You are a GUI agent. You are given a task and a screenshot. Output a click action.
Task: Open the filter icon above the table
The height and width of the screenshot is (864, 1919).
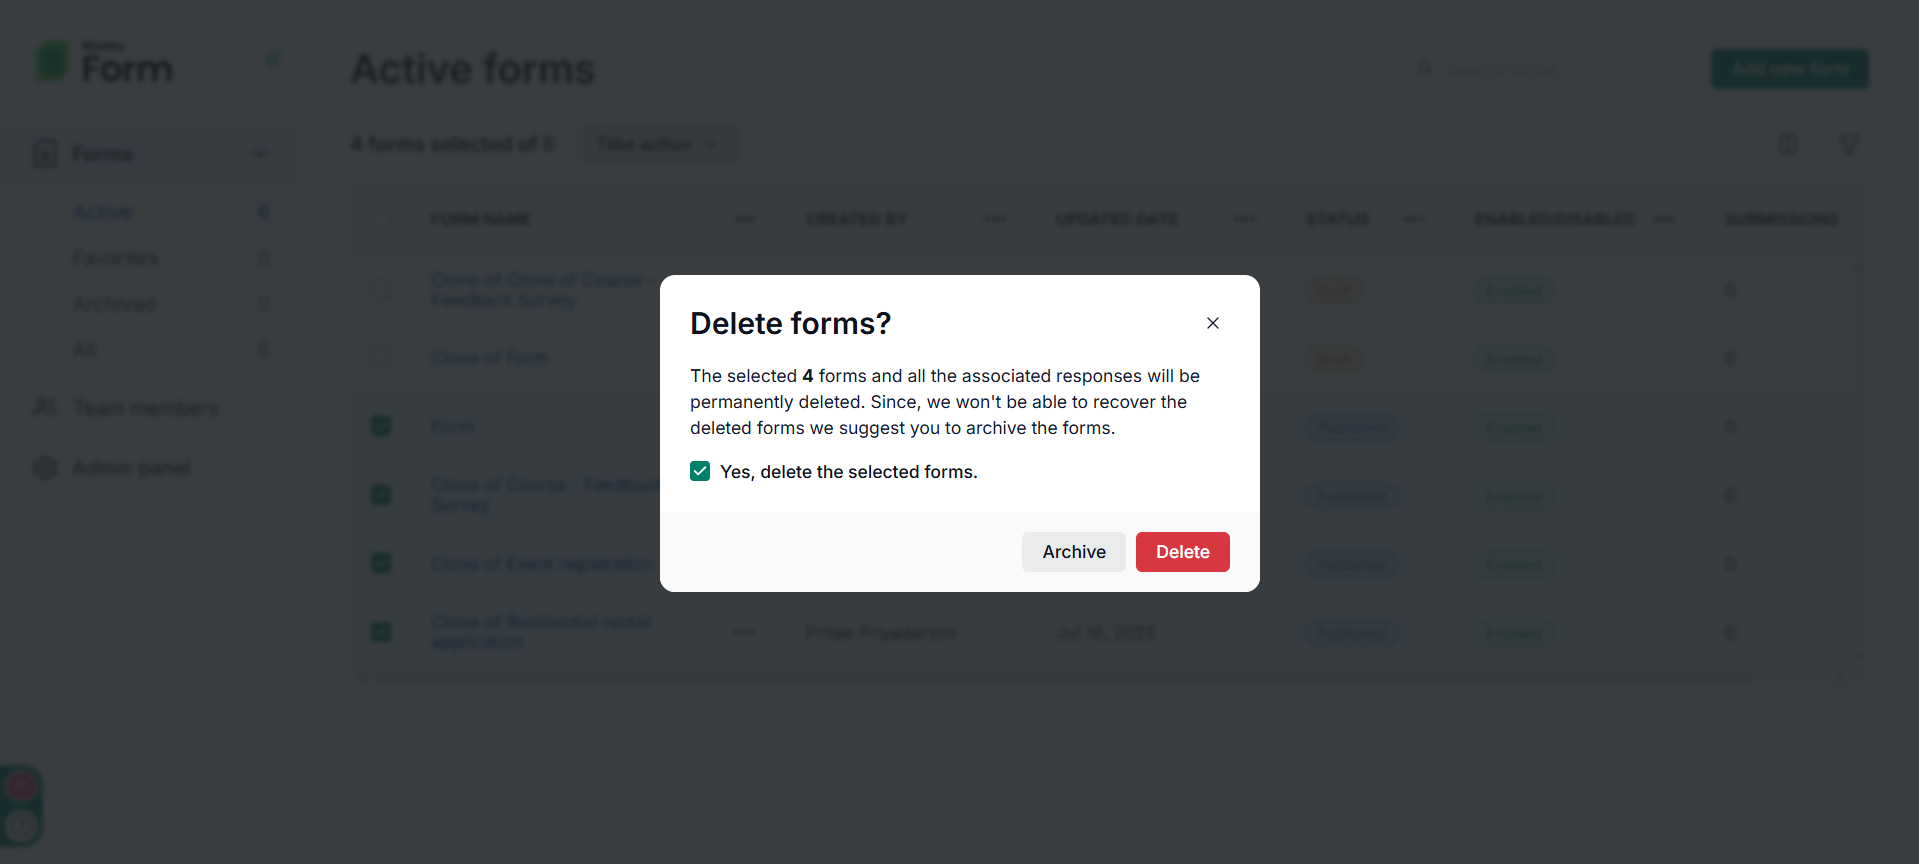(x=1849, y=145)
